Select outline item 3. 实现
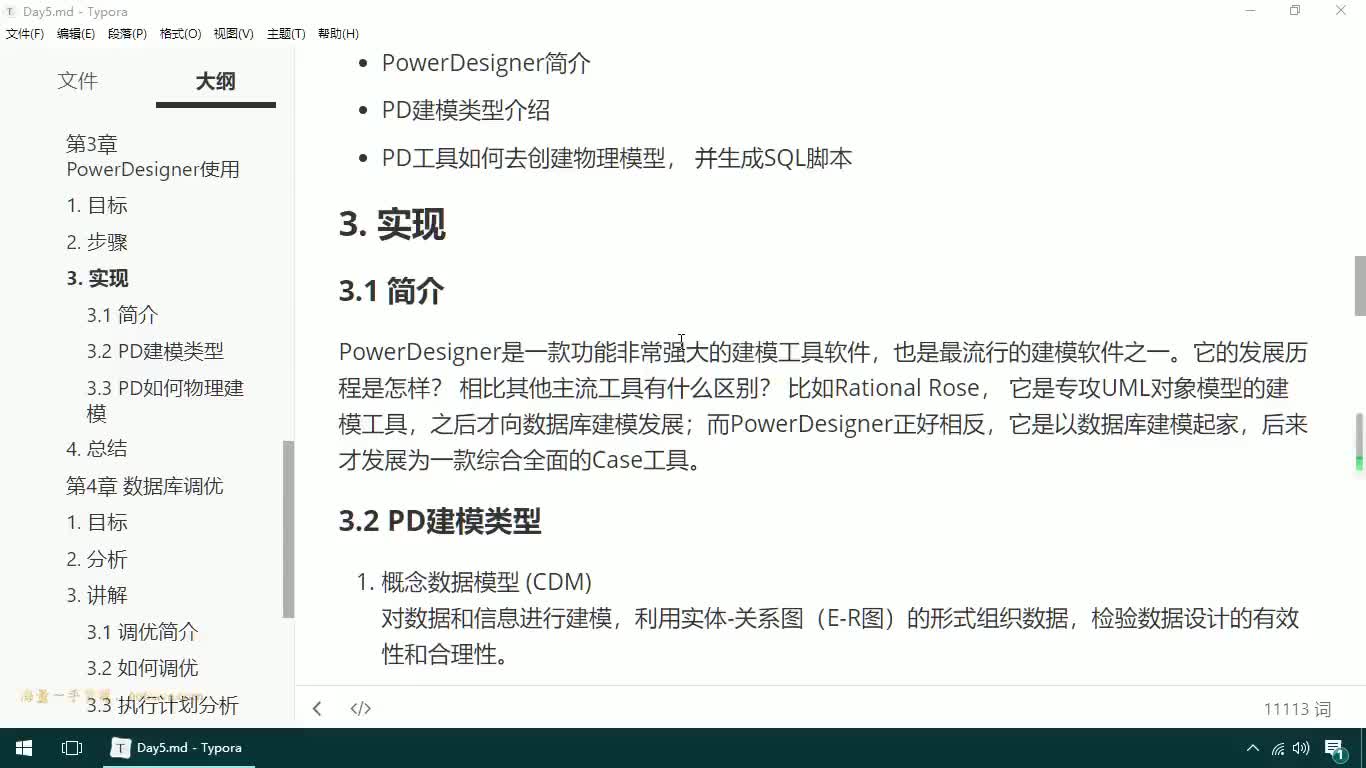Viewport: 1366px width, 768px height. (x=98, y=278)
